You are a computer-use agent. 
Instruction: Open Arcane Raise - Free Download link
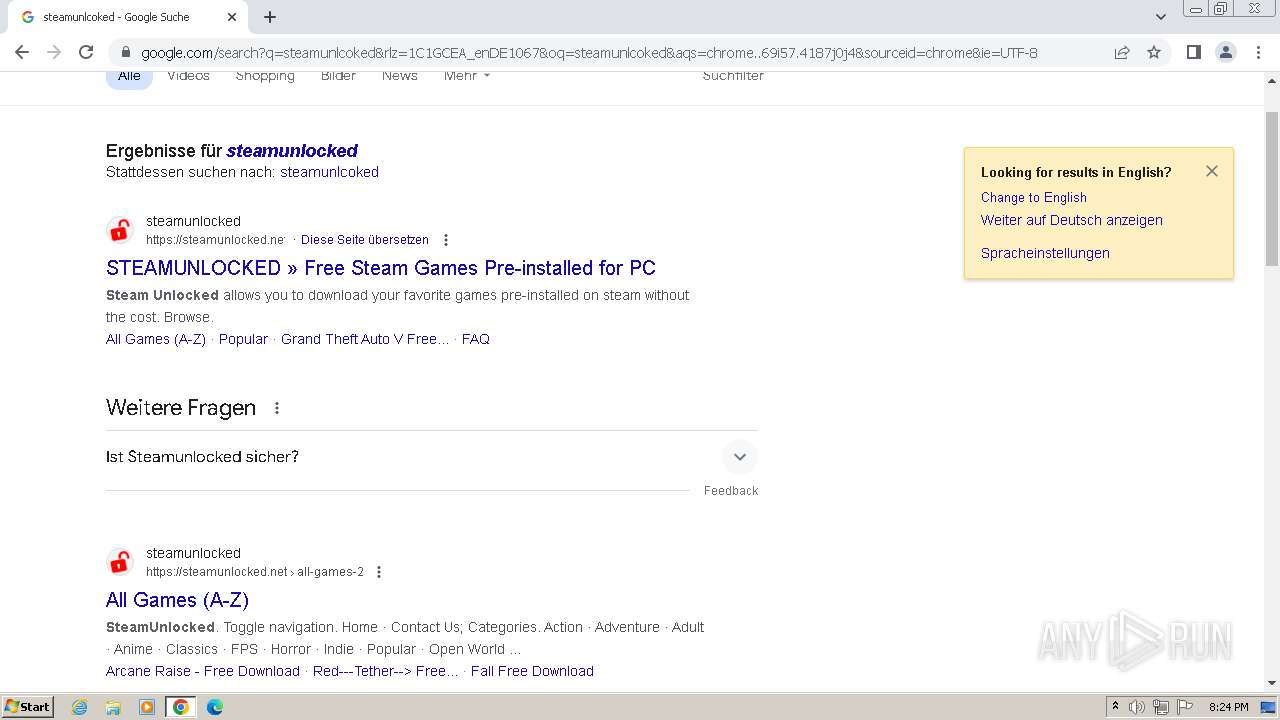click(x=203, y=671)
